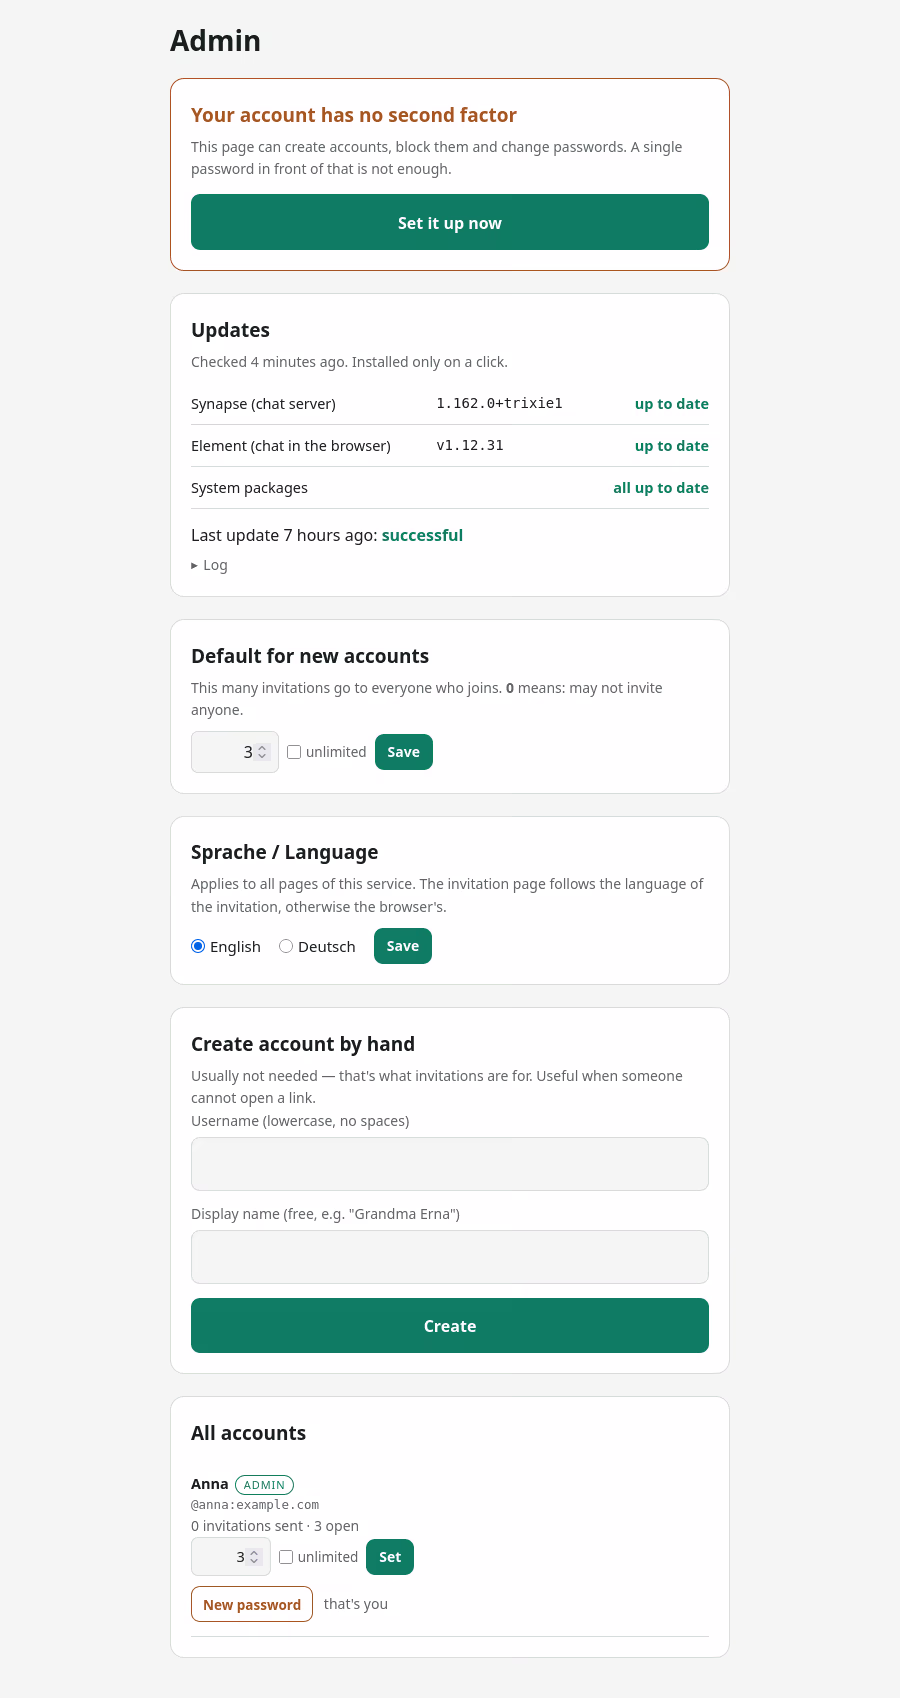Save the default invitations setting
The height and width of the screenshot is (1698, 900).
pyautogui.click(x=404, y=752)
